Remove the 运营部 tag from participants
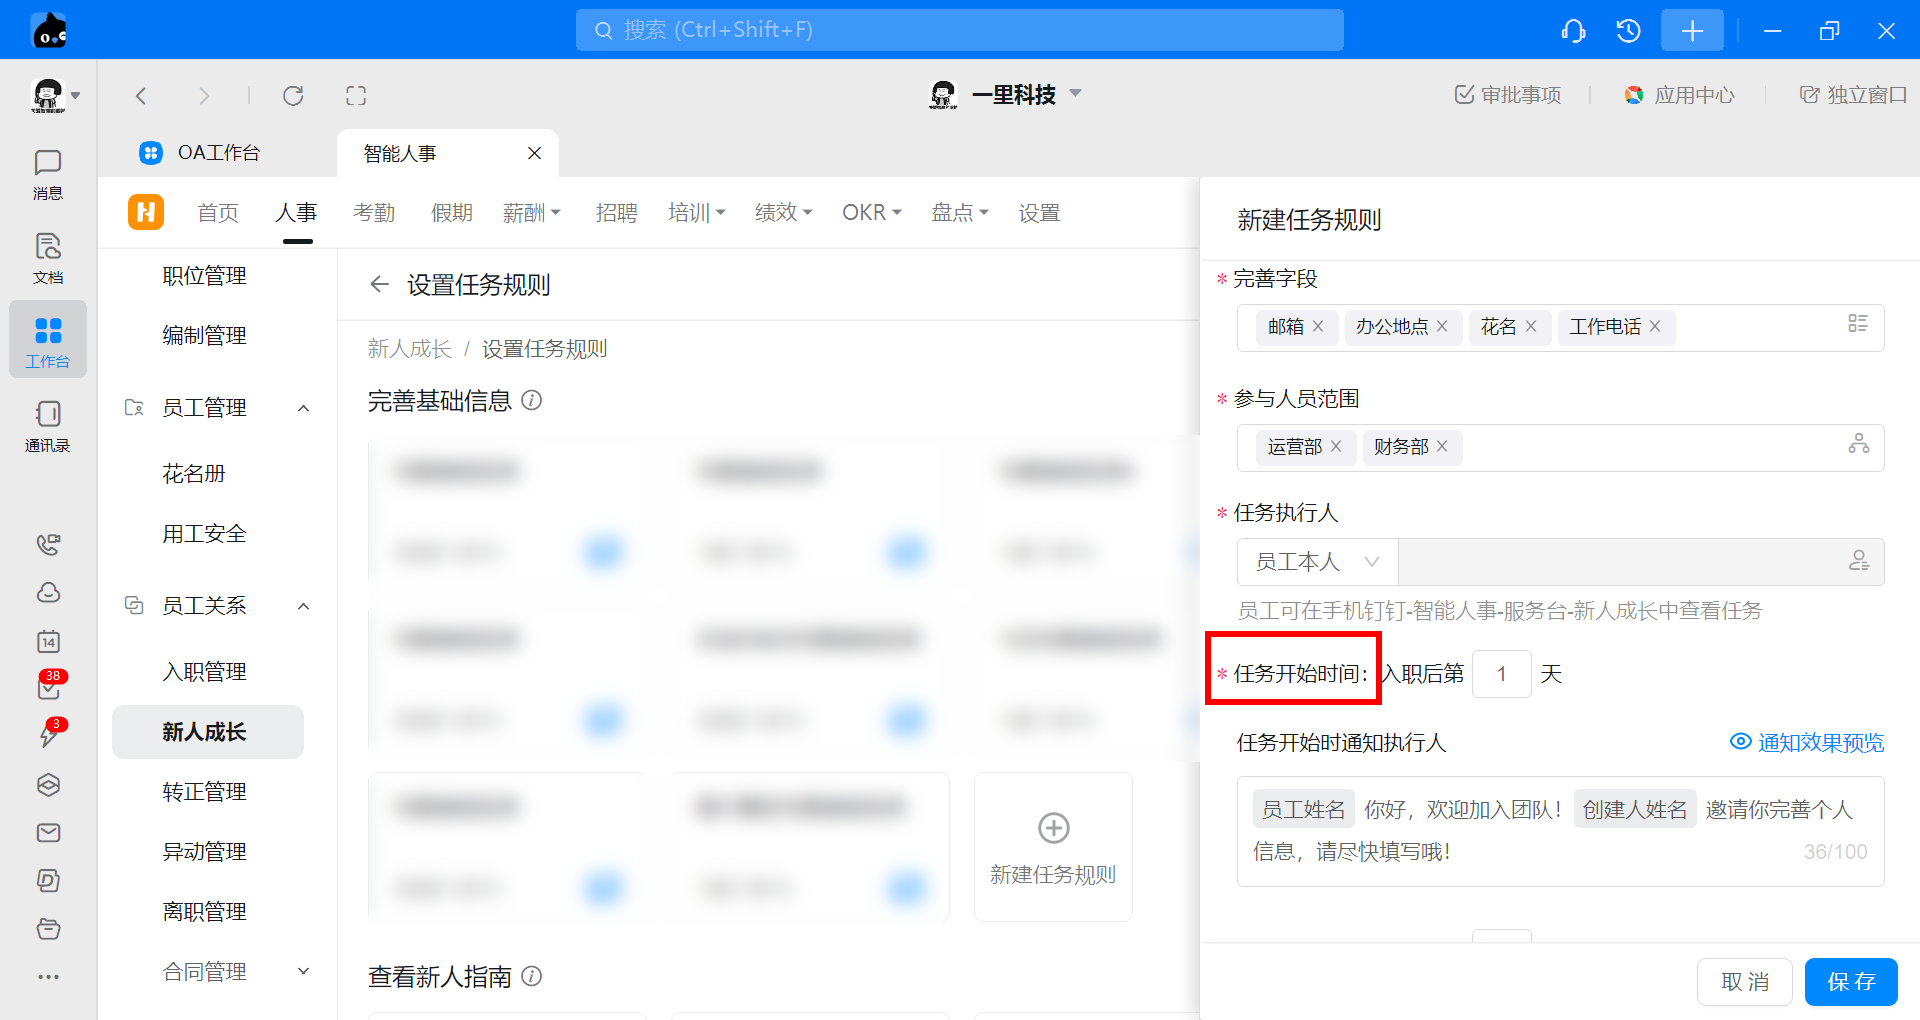The width and height of the screenshot is (1920, 1020). pyautogui.click(x=1336, y=447)
